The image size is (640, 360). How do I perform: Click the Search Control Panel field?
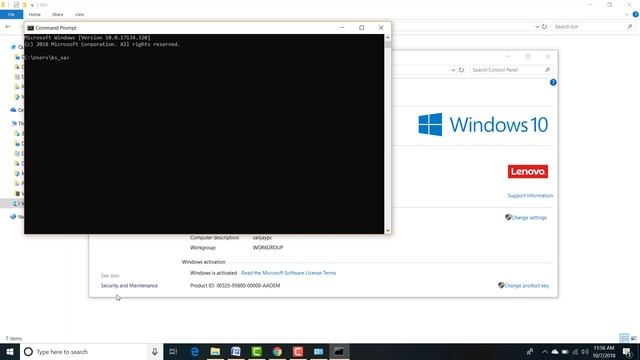pos(511,70)
